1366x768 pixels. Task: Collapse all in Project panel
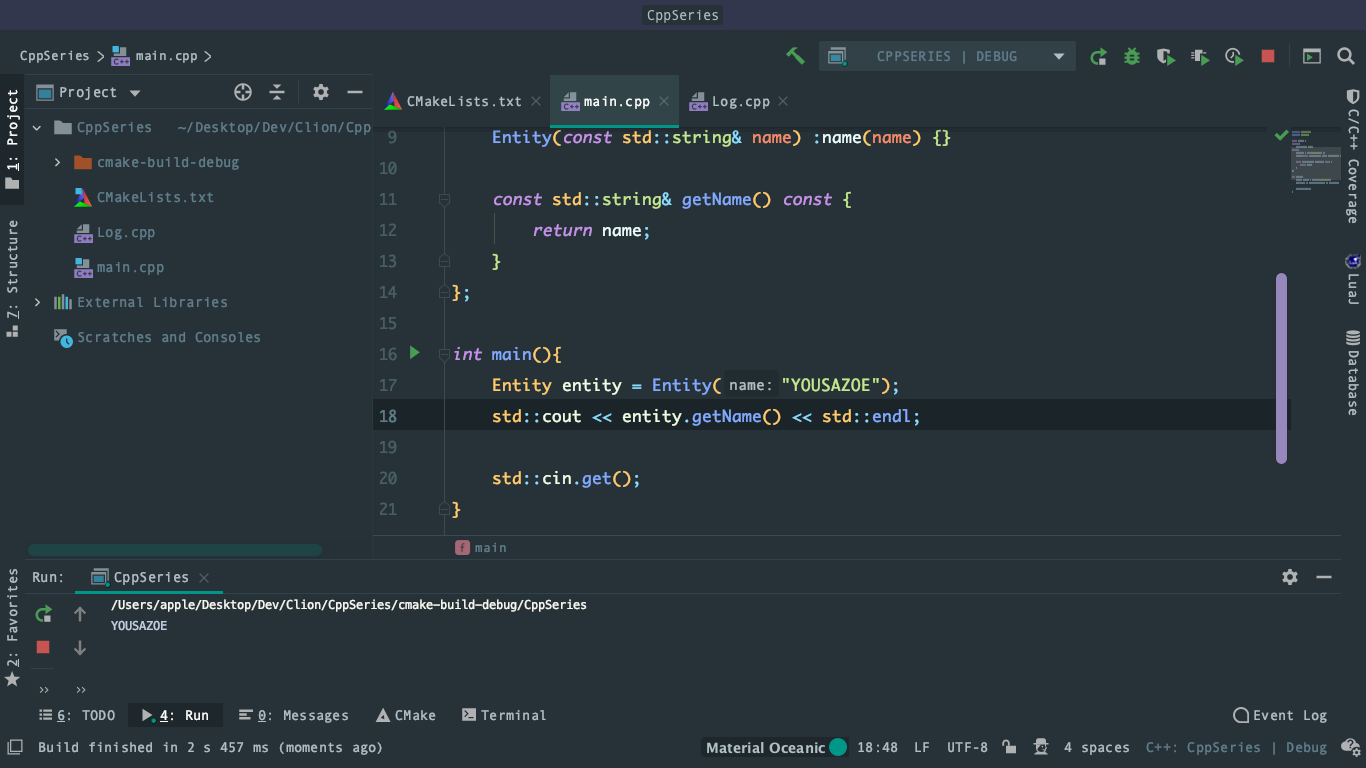coord(277,92)
